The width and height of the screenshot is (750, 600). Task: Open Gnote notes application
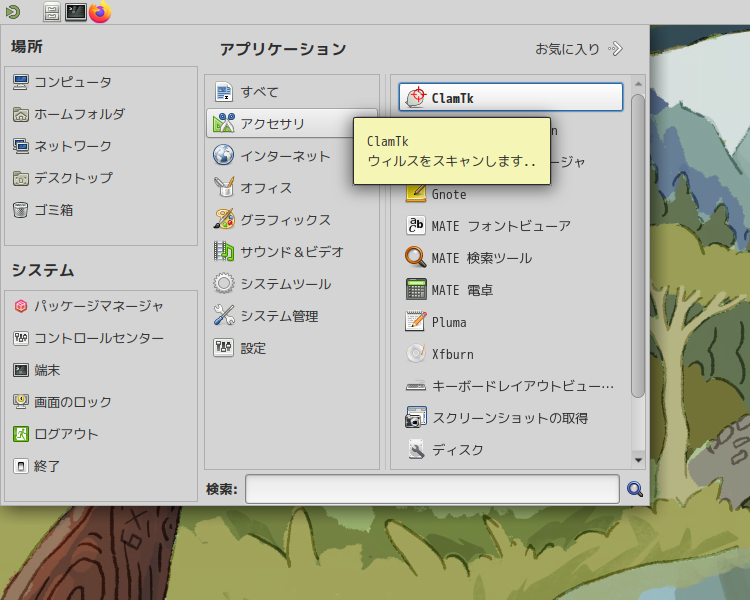(x=511, y=194)
